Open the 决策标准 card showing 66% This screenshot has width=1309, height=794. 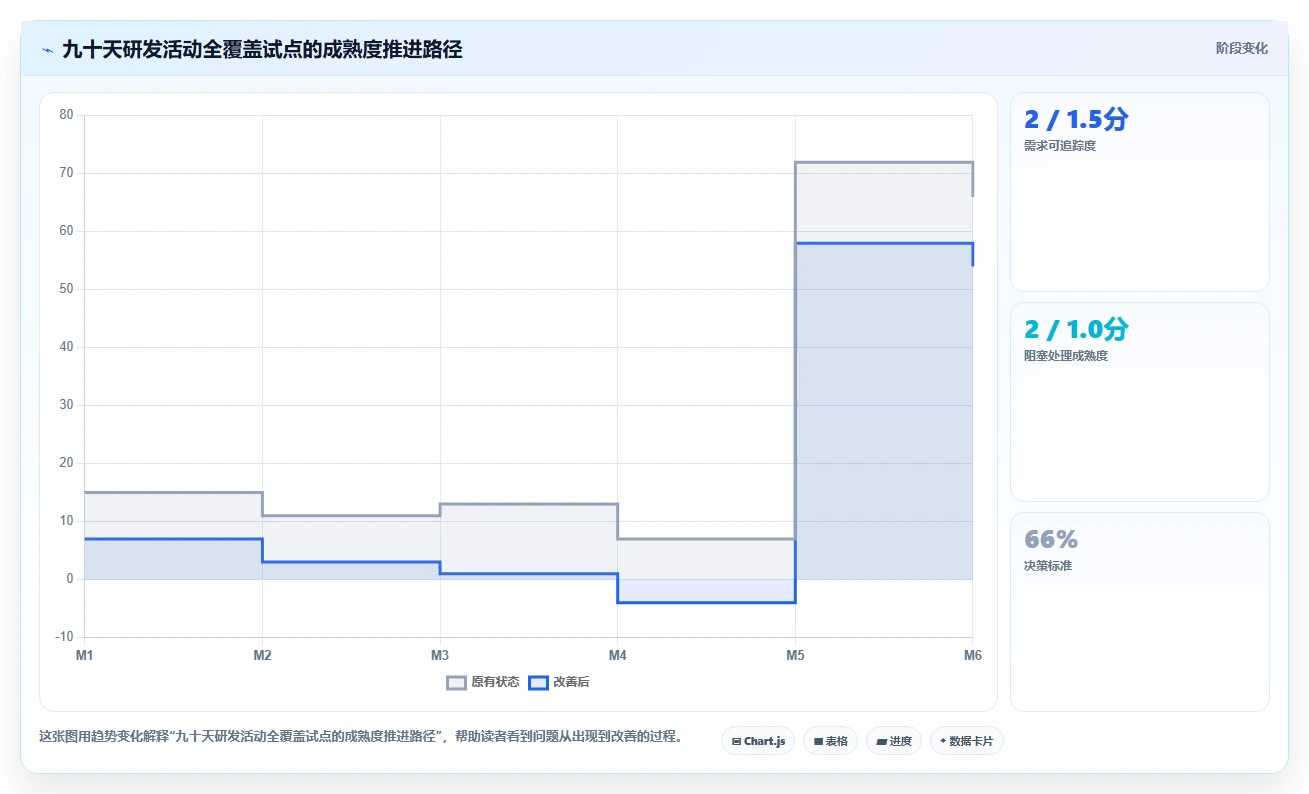pyautogui.click(x=1139, y=612)
